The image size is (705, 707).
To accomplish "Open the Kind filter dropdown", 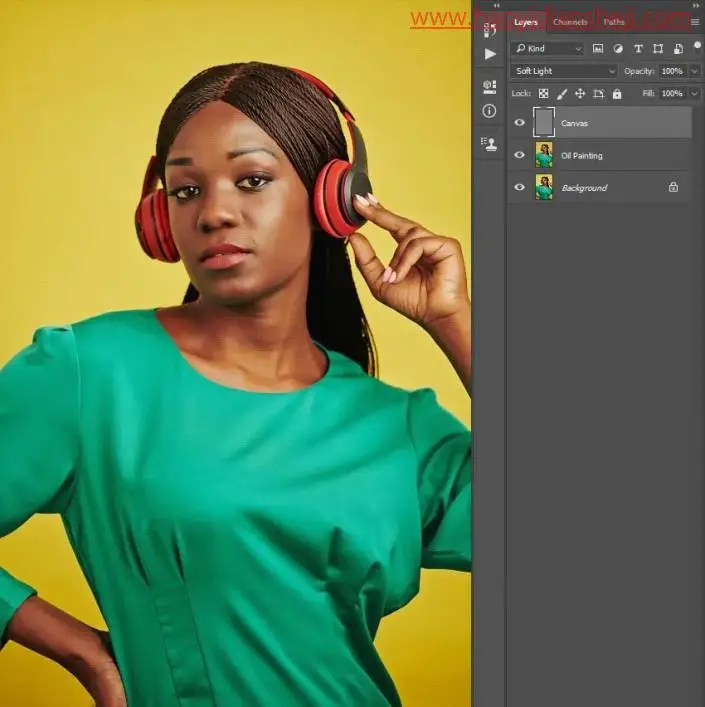I will pos(547,49).
